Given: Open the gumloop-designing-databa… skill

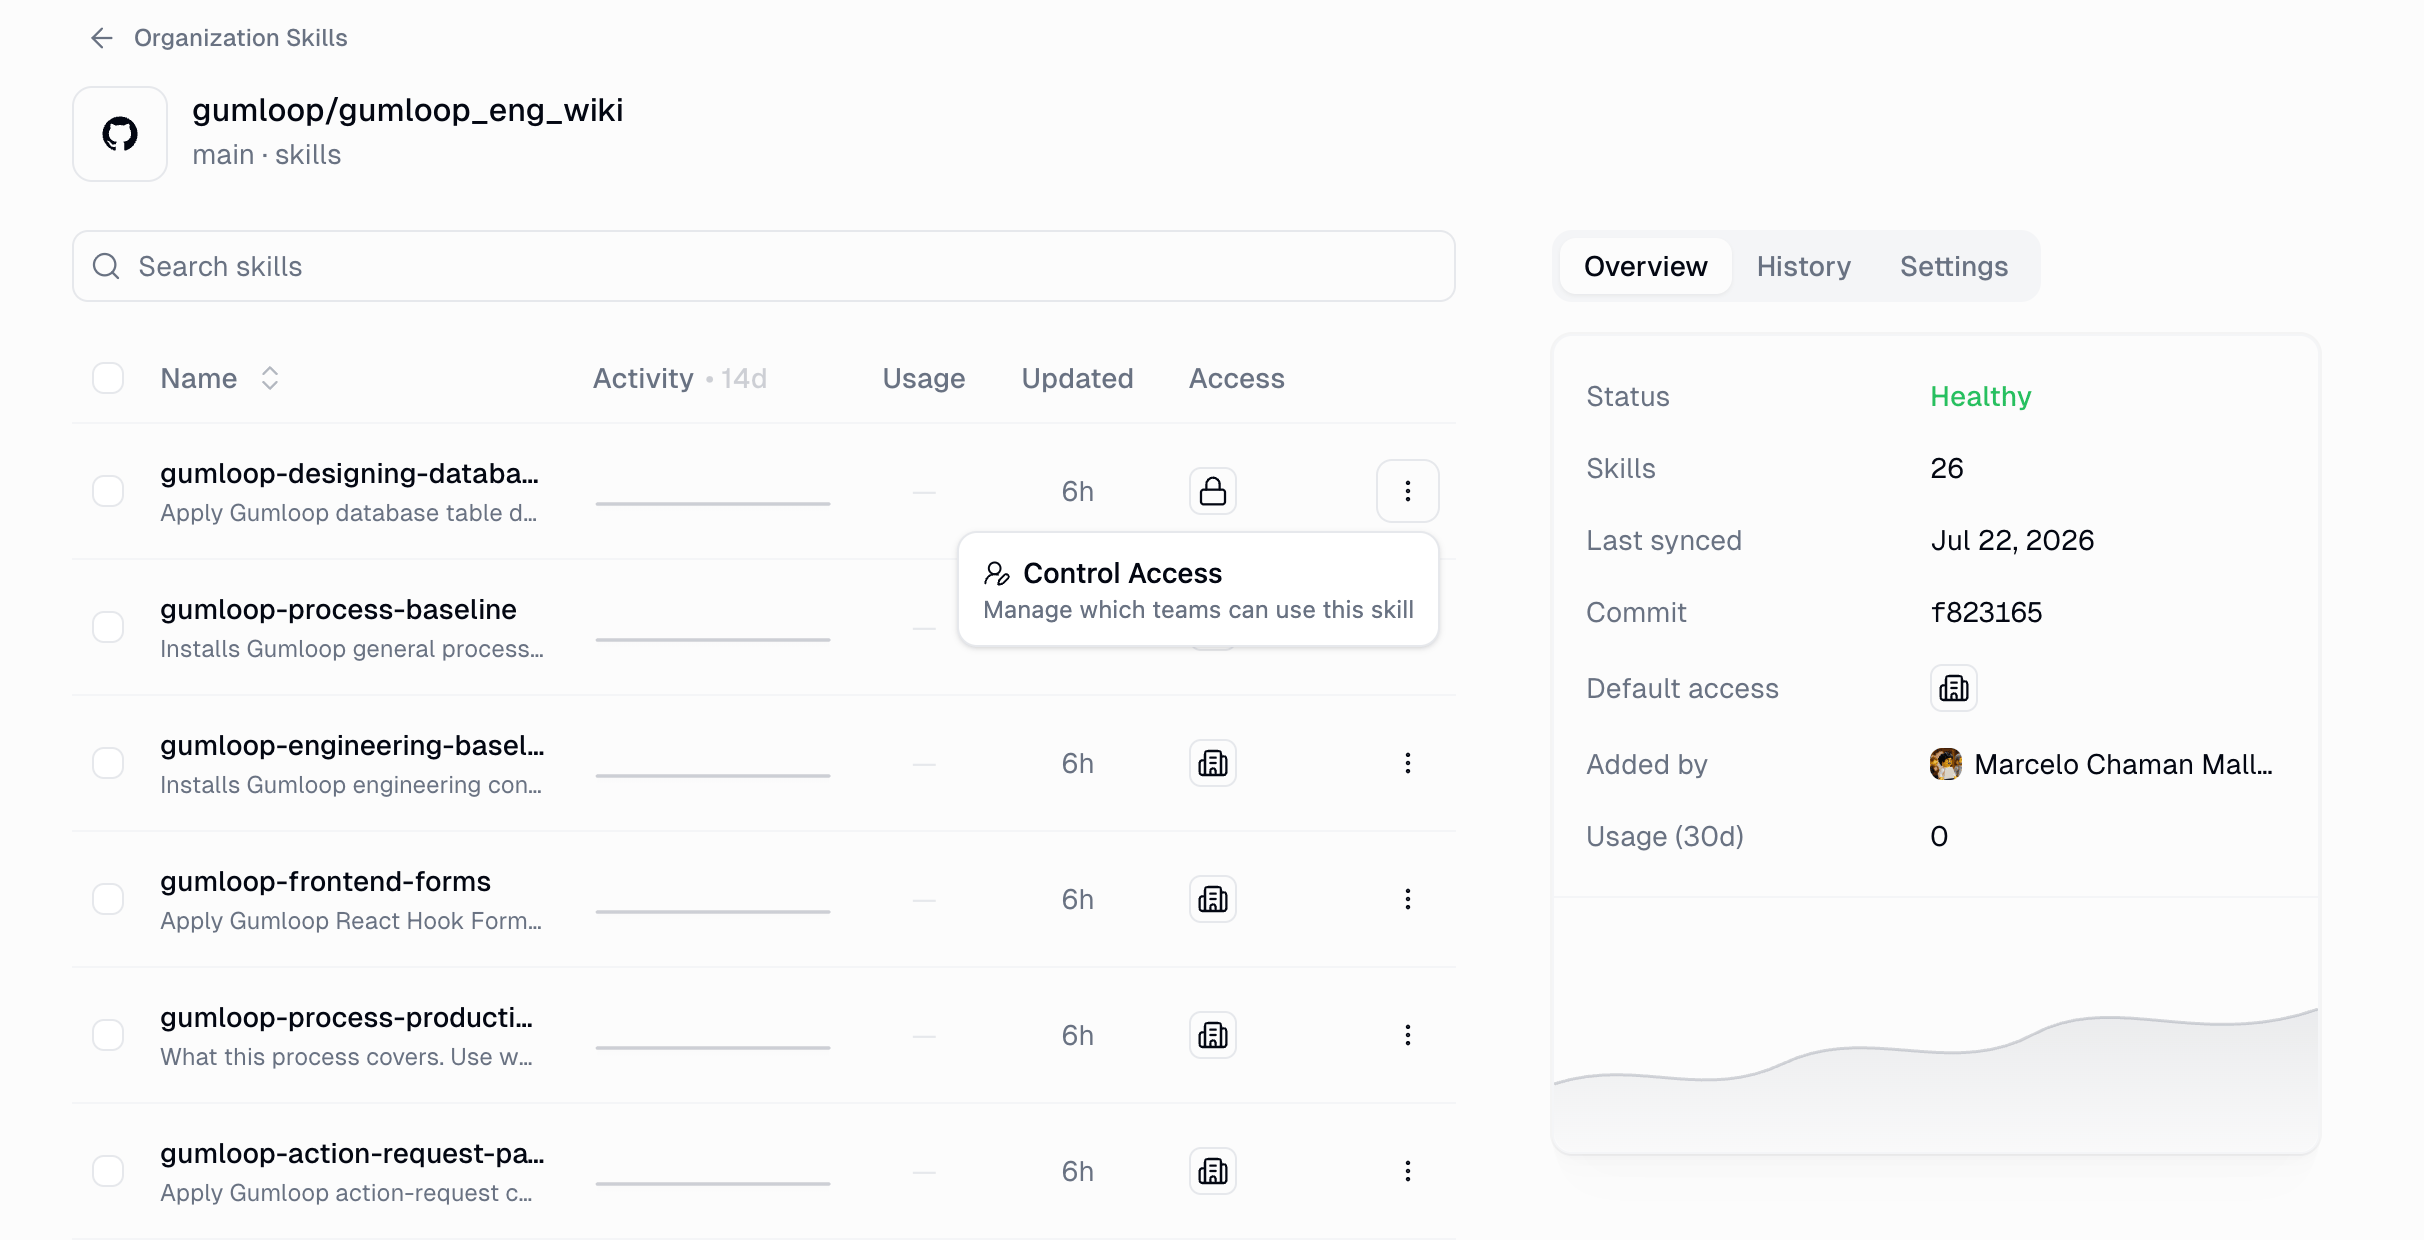Looking at the screenshot, I should coord(349,473).
